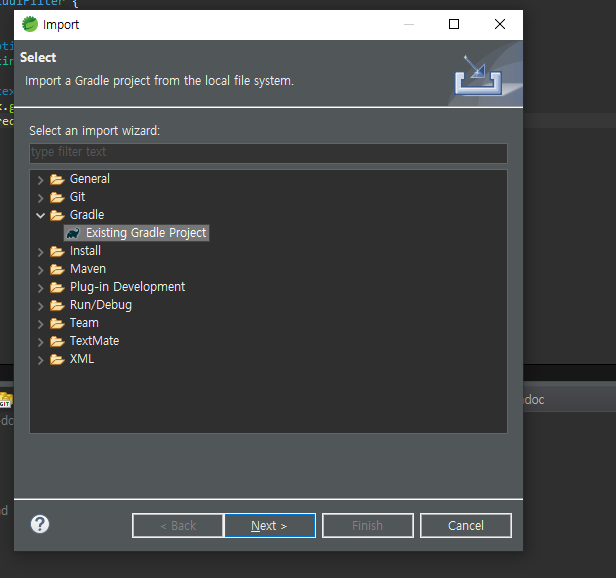Screen dimensions: 616x578
Task: Expand the Run/Debug category chevron
Action: tap(40, 306)
